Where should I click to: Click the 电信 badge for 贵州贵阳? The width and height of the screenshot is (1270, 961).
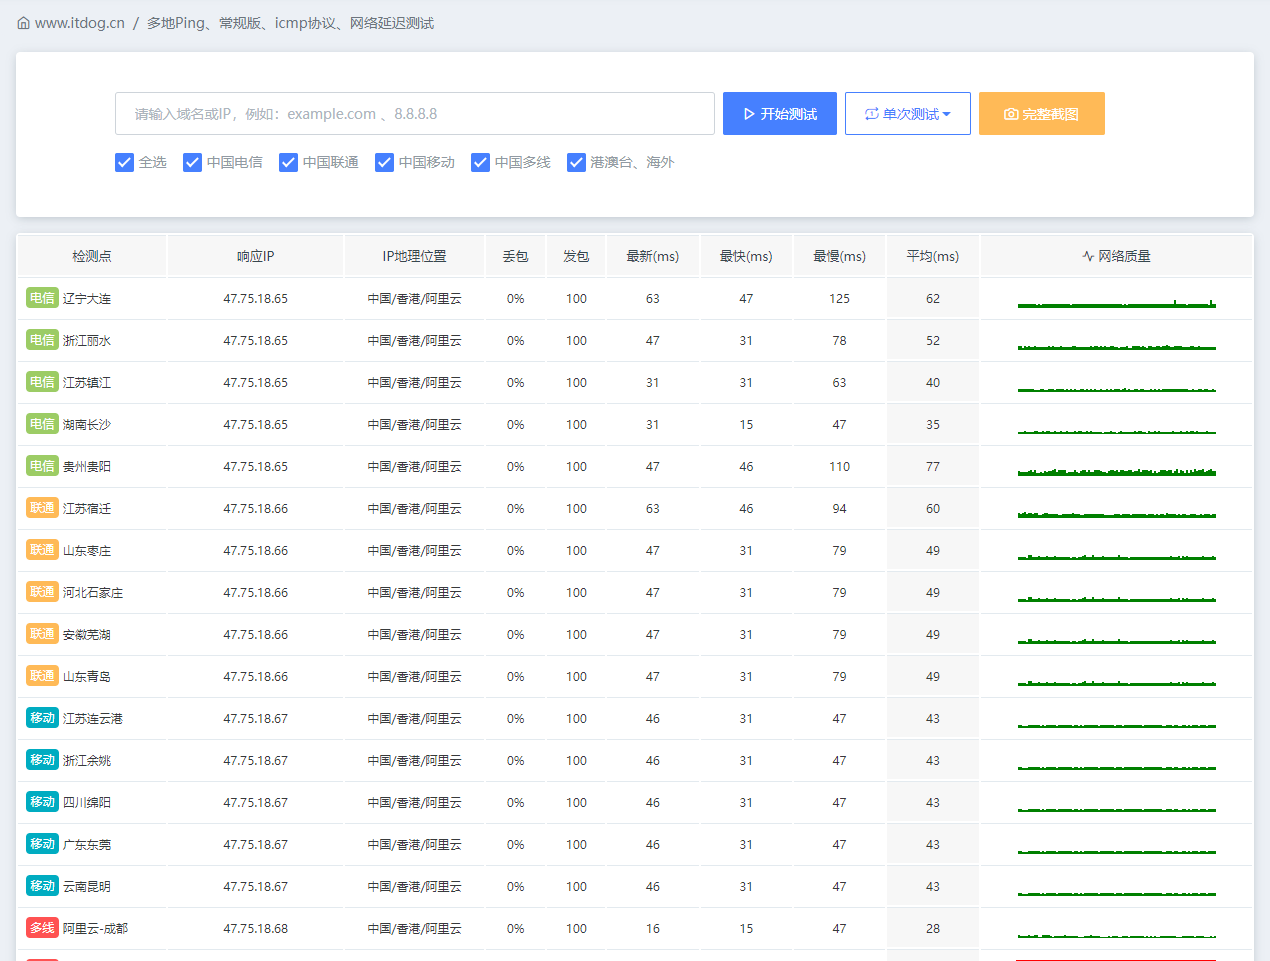click(x=42, y=466)
